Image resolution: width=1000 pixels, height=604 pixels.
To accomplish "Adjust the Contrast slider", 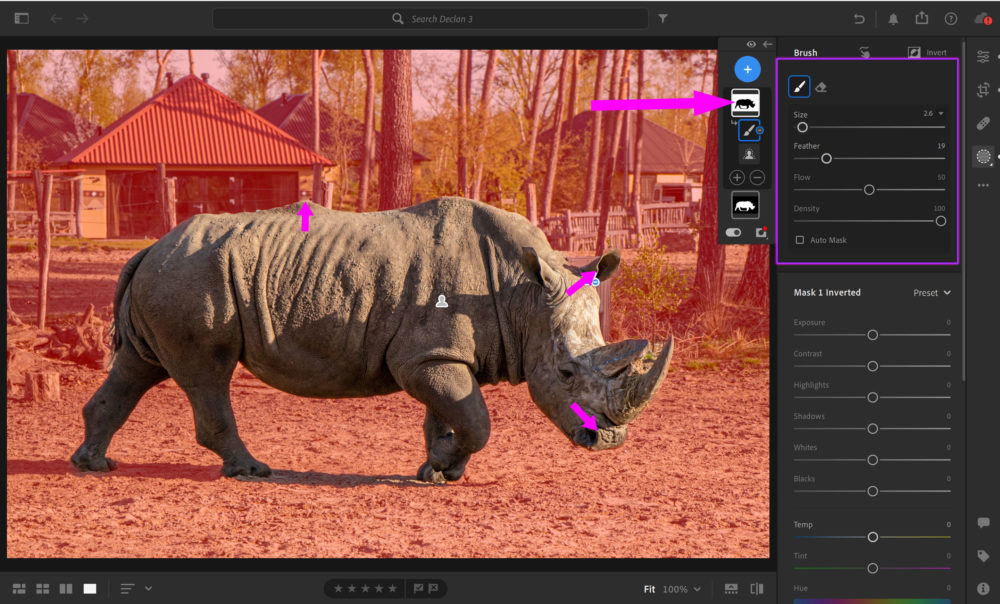I will 872,366.
